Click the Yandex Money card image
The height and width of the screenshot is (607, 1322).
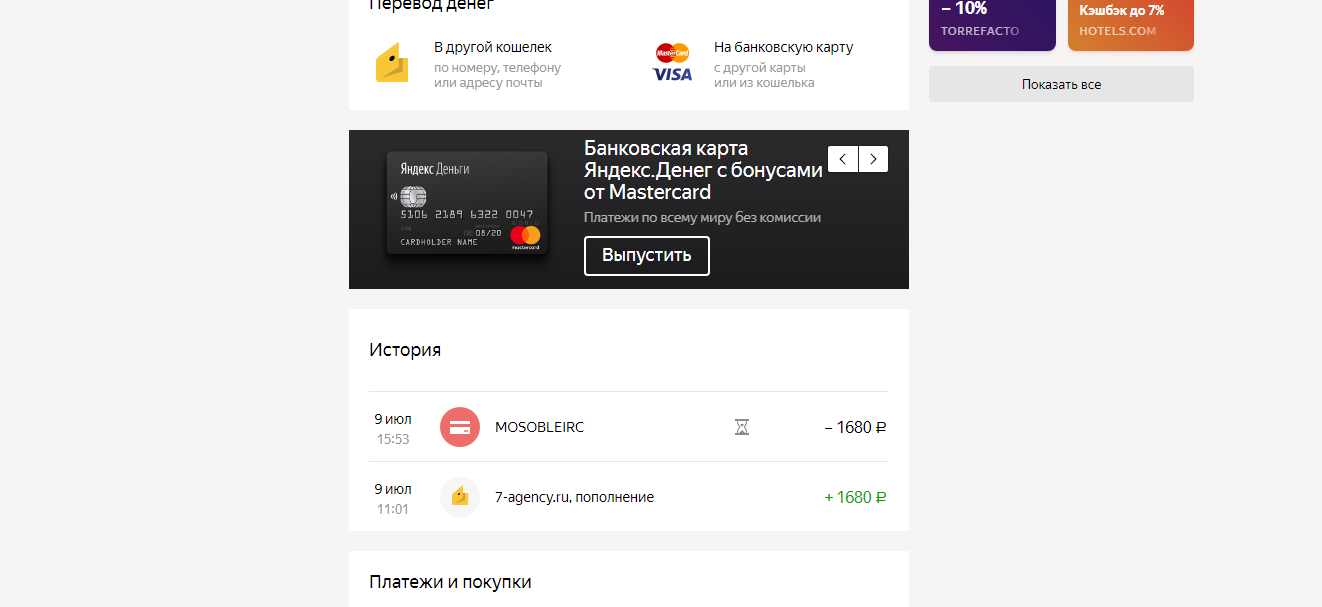[x=467, y=203]
